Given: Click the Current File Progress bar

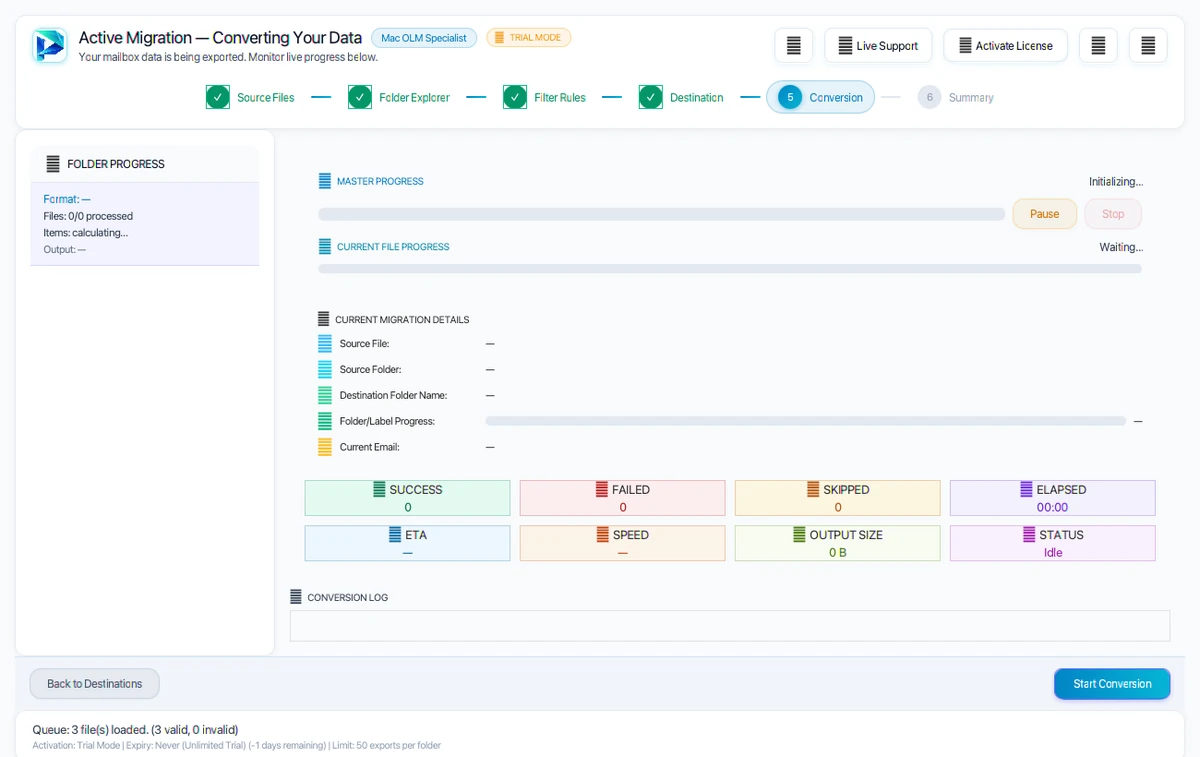Looking at the screenshot, I should coord(730,269).
